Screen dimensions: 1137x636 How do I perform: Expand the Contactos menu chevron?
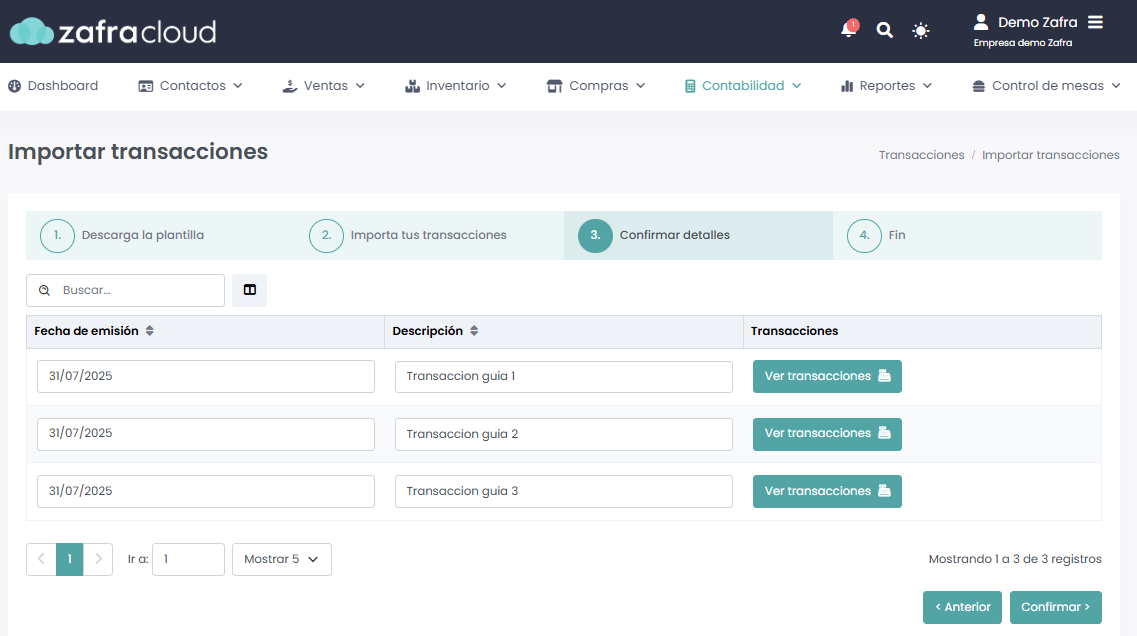coord(238,86)
